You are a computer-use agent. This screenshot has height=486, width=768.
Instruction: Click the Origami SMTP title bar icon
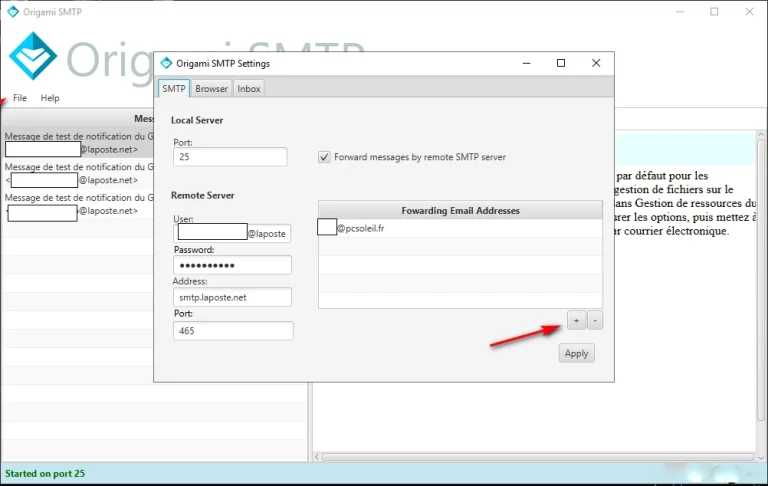[13, 12]
